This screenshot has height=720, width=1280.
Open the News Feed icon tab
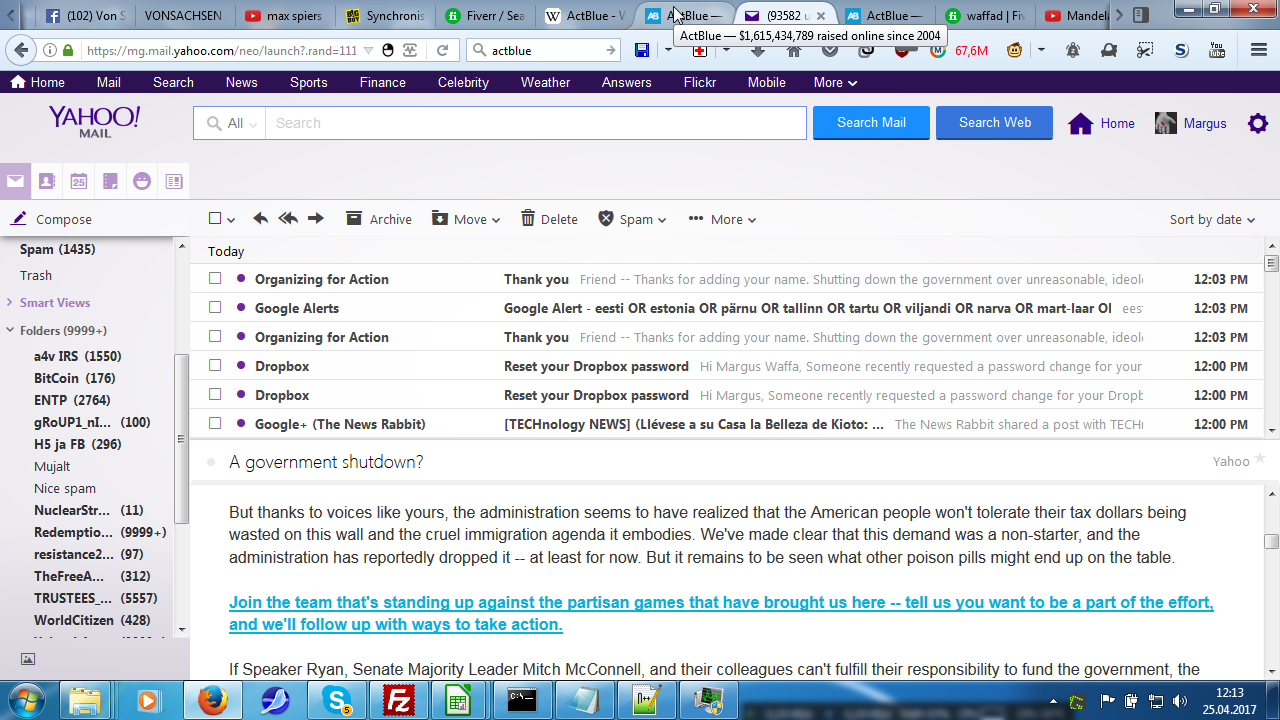point(174,181)
